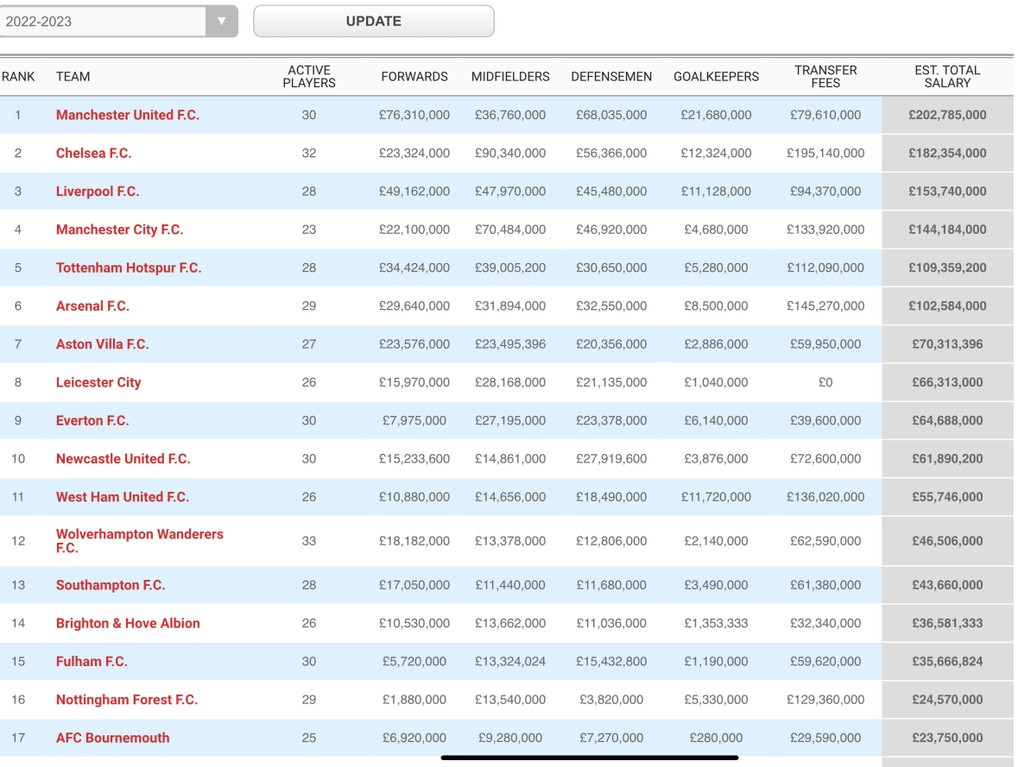The width and height of the screenshot is (1024, 767).
Task: Select Leicester City transfer fees £0
Action: click(x=825, y=382)
